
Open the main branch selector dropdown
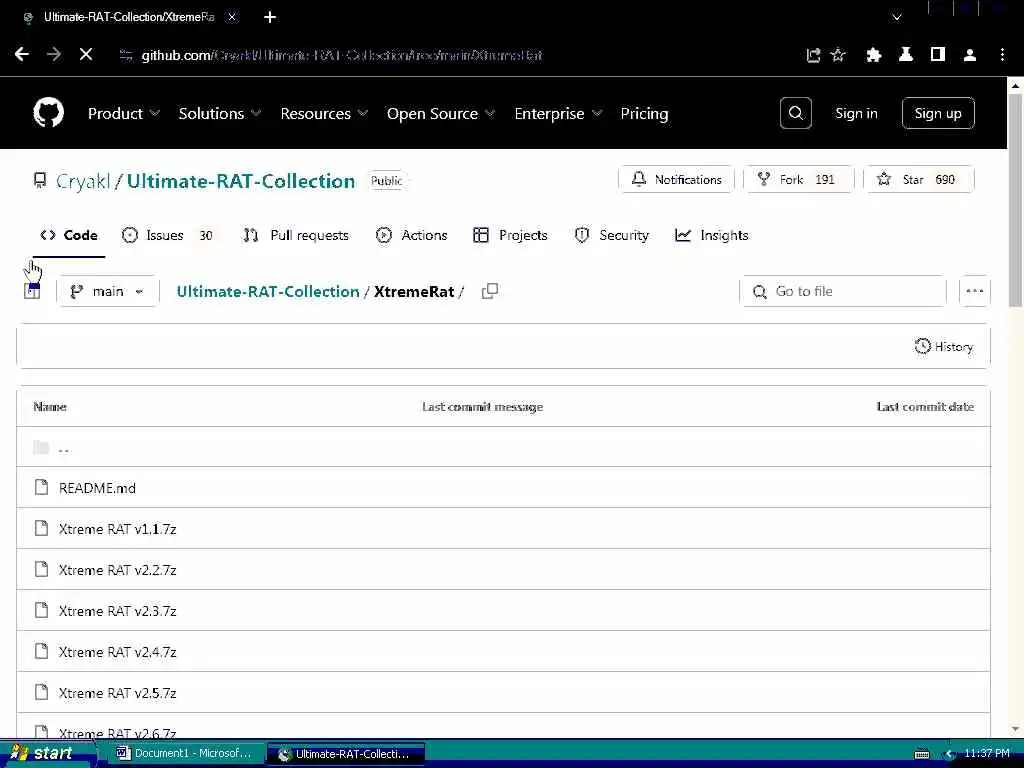(108, 291)
